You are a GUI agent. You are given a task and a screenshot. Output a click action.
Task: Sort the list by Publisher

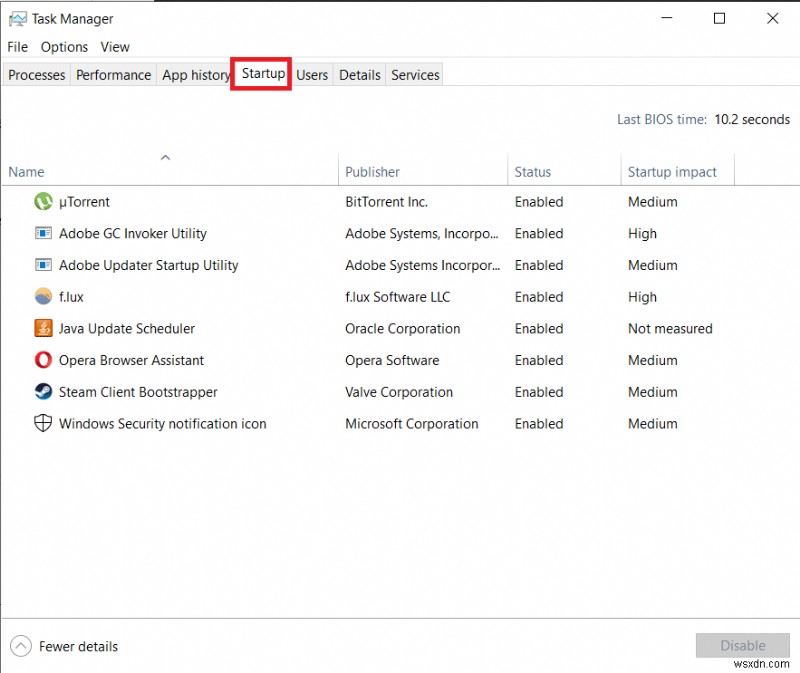[x=372, y=171]
